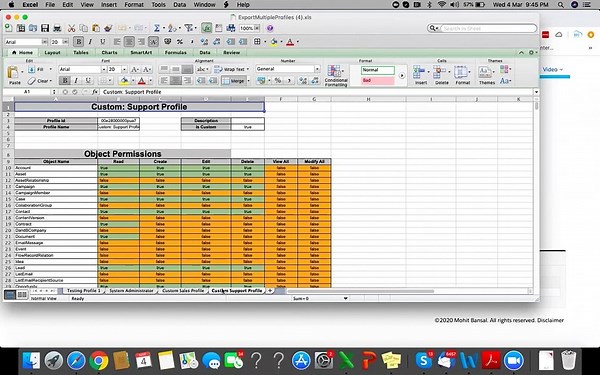Click the Paste clipboard icon in ribbon
600x375 pixels.
click(x=14, y=73)
